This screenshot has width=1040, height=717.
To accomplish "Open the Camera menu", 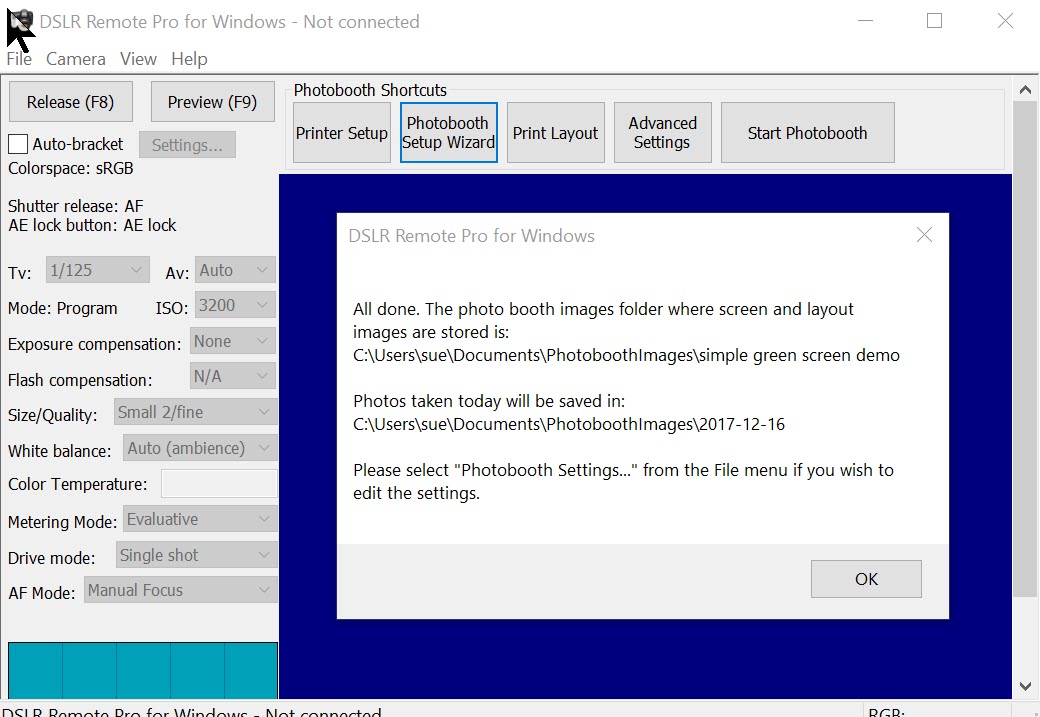I will coord(75,59).
